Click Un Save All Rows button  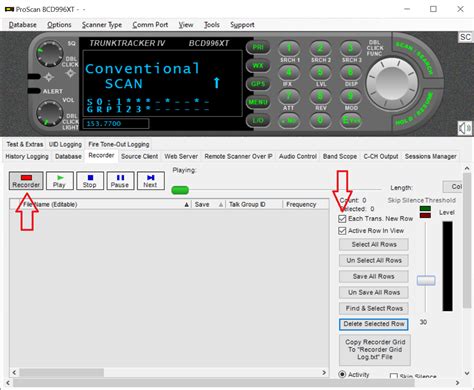click(374, 292)
